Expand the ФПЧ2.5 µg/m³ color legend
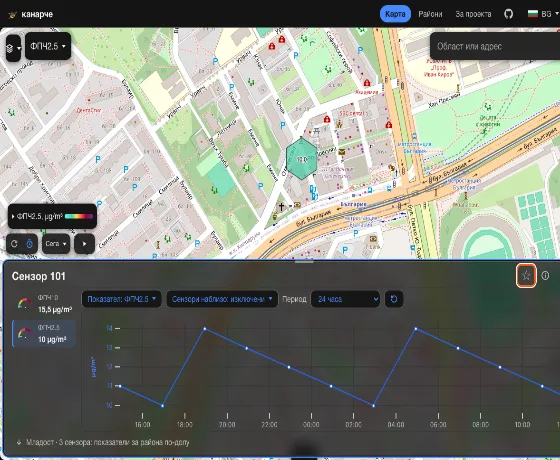Image resolution: width=560 pixels, height=460 pixels. click(52, 216)
